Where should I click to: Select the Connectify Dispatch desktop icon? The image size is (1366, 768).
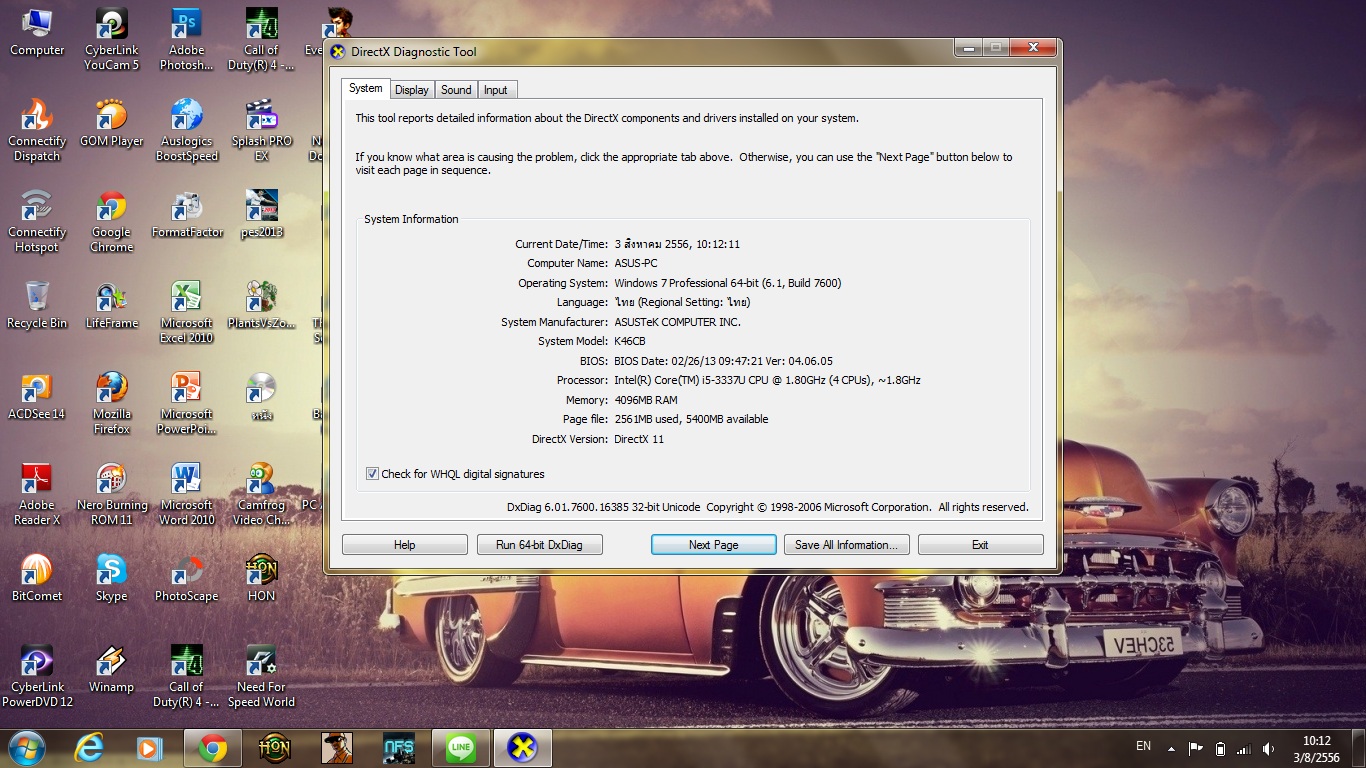[37, 131]
